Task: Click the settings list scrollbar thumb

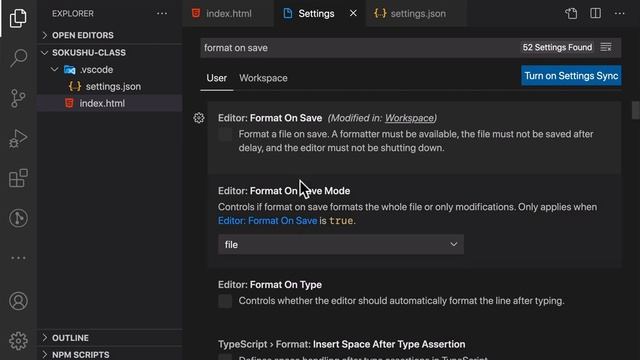Action: (x=635, y=110)
